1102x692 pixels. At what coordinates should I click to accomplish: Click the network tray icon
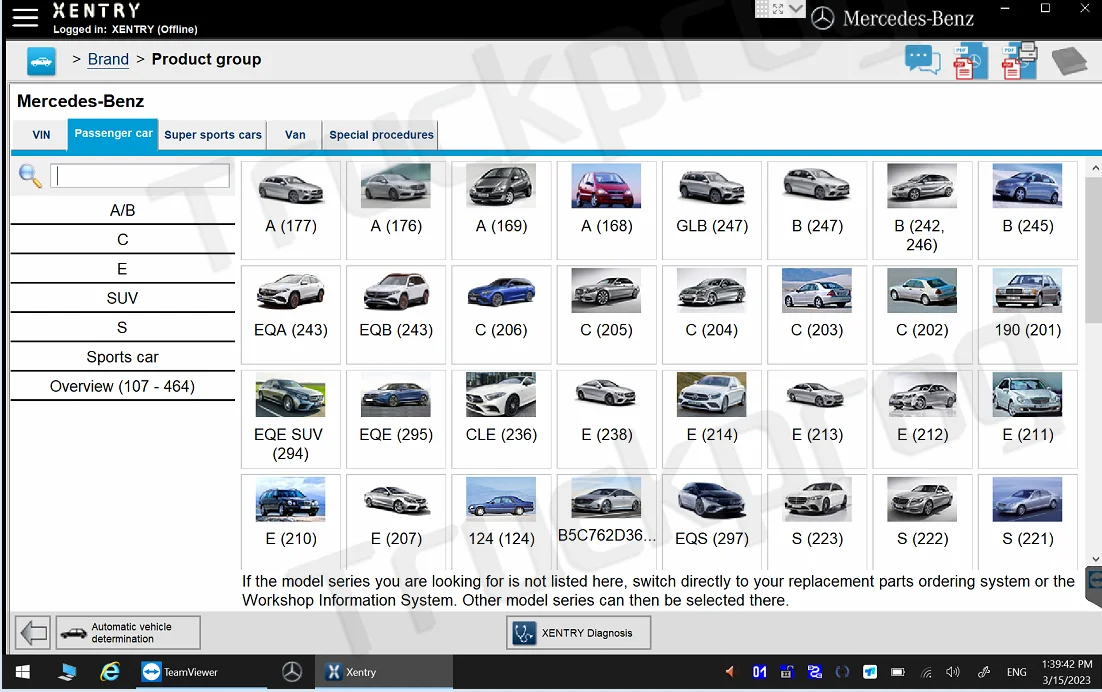click(x=926, y=672)
